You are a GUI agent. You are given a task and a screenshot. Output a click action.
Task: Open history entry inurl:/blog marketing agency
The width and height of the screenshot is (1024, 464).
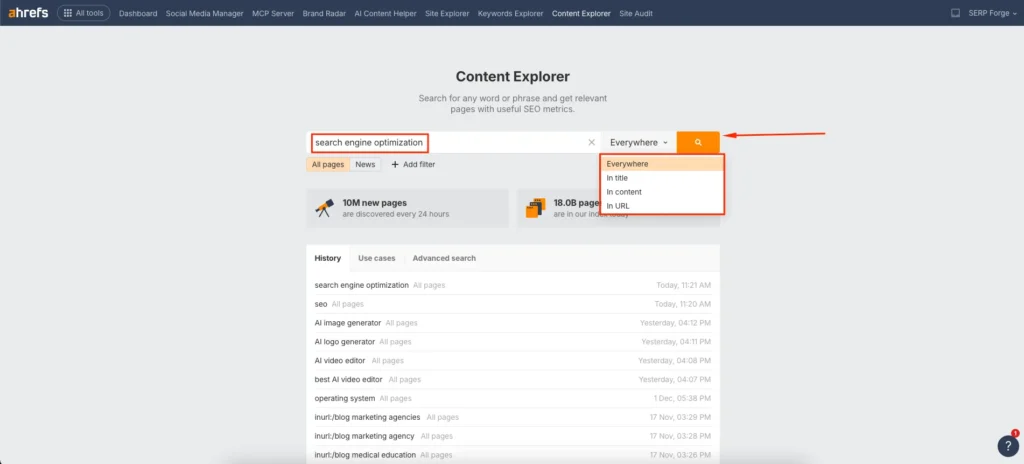[x=364, y=436]
